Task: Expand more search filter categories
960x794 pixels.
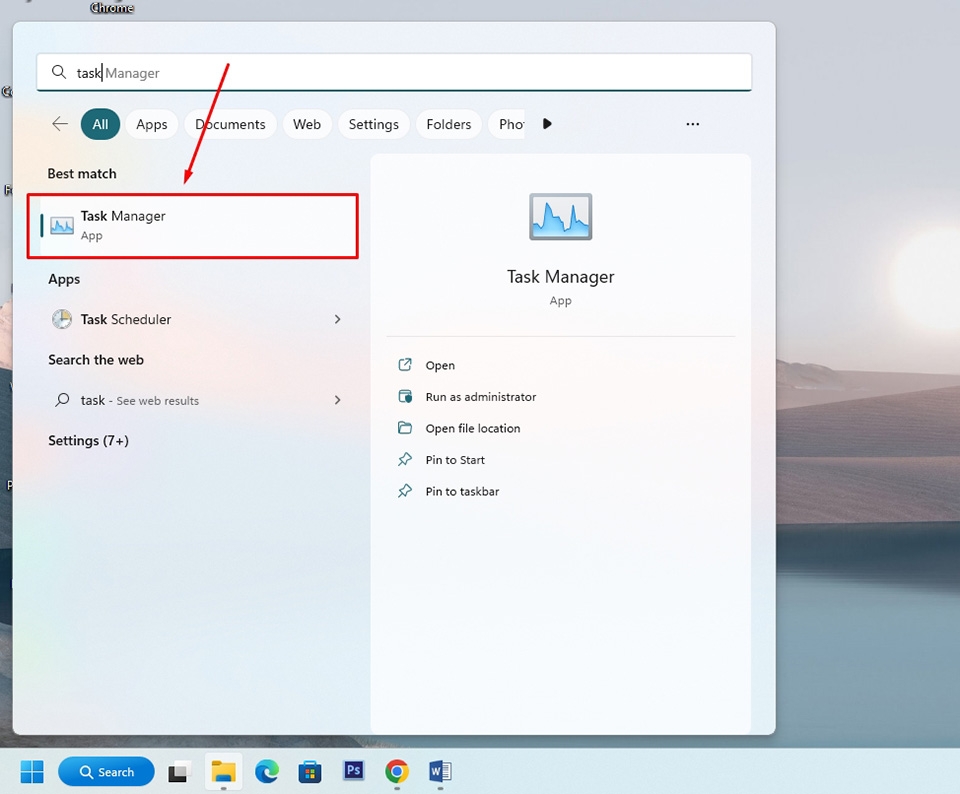Action: point(547,124)
